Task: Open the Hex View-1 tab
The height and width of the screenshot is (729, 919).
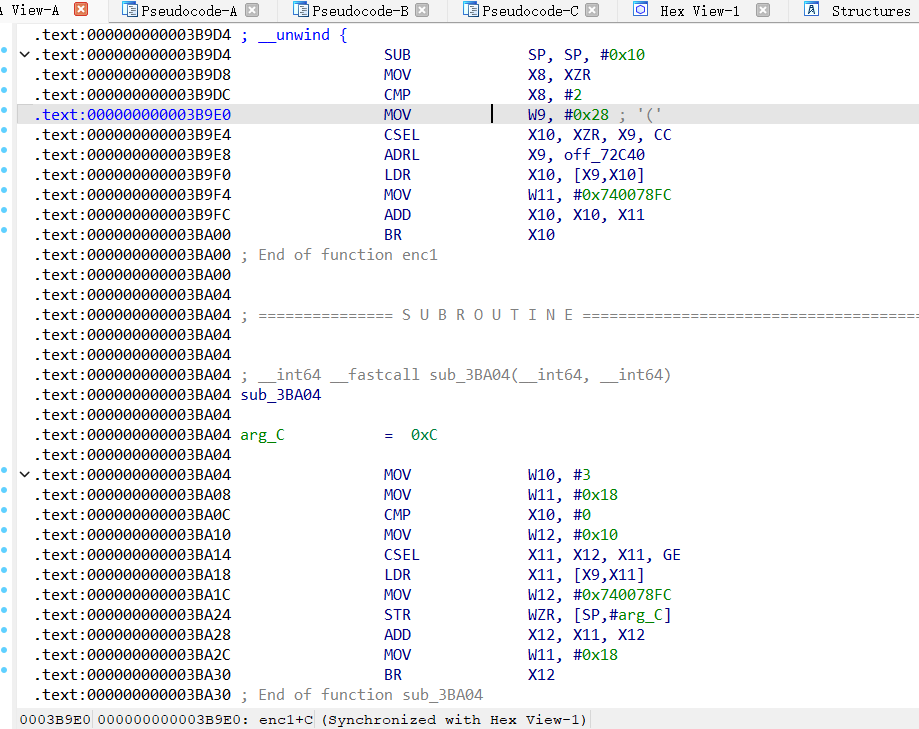Action: pyautogui.click(x=699, y=11)
